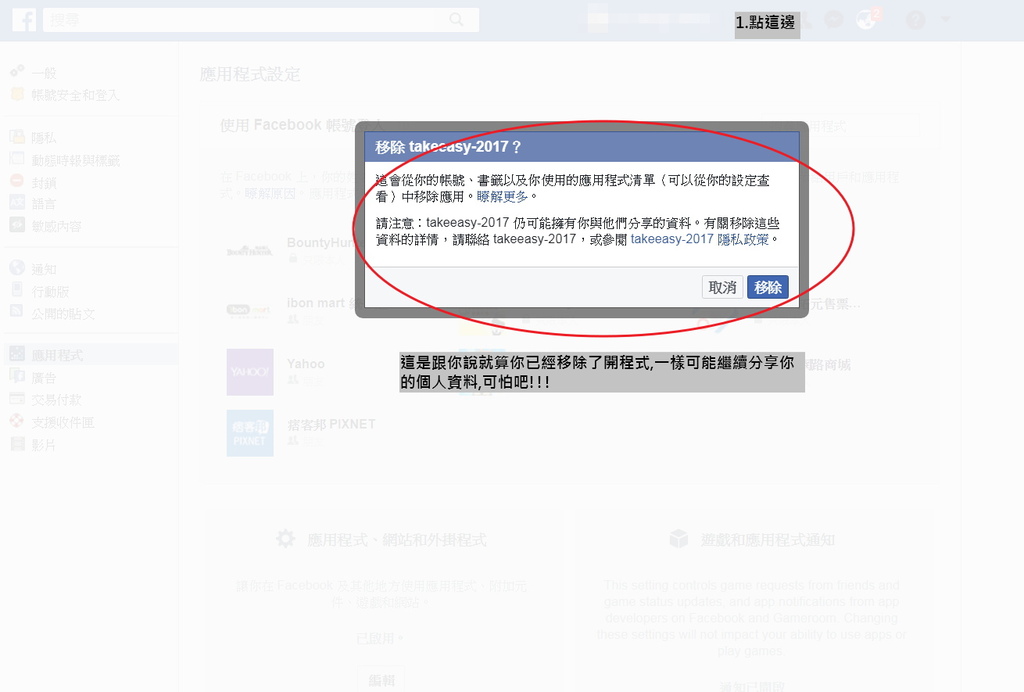
Task: Click the gear icon beside 應用程式、網站和外掛程式
Action: point(285,539)
